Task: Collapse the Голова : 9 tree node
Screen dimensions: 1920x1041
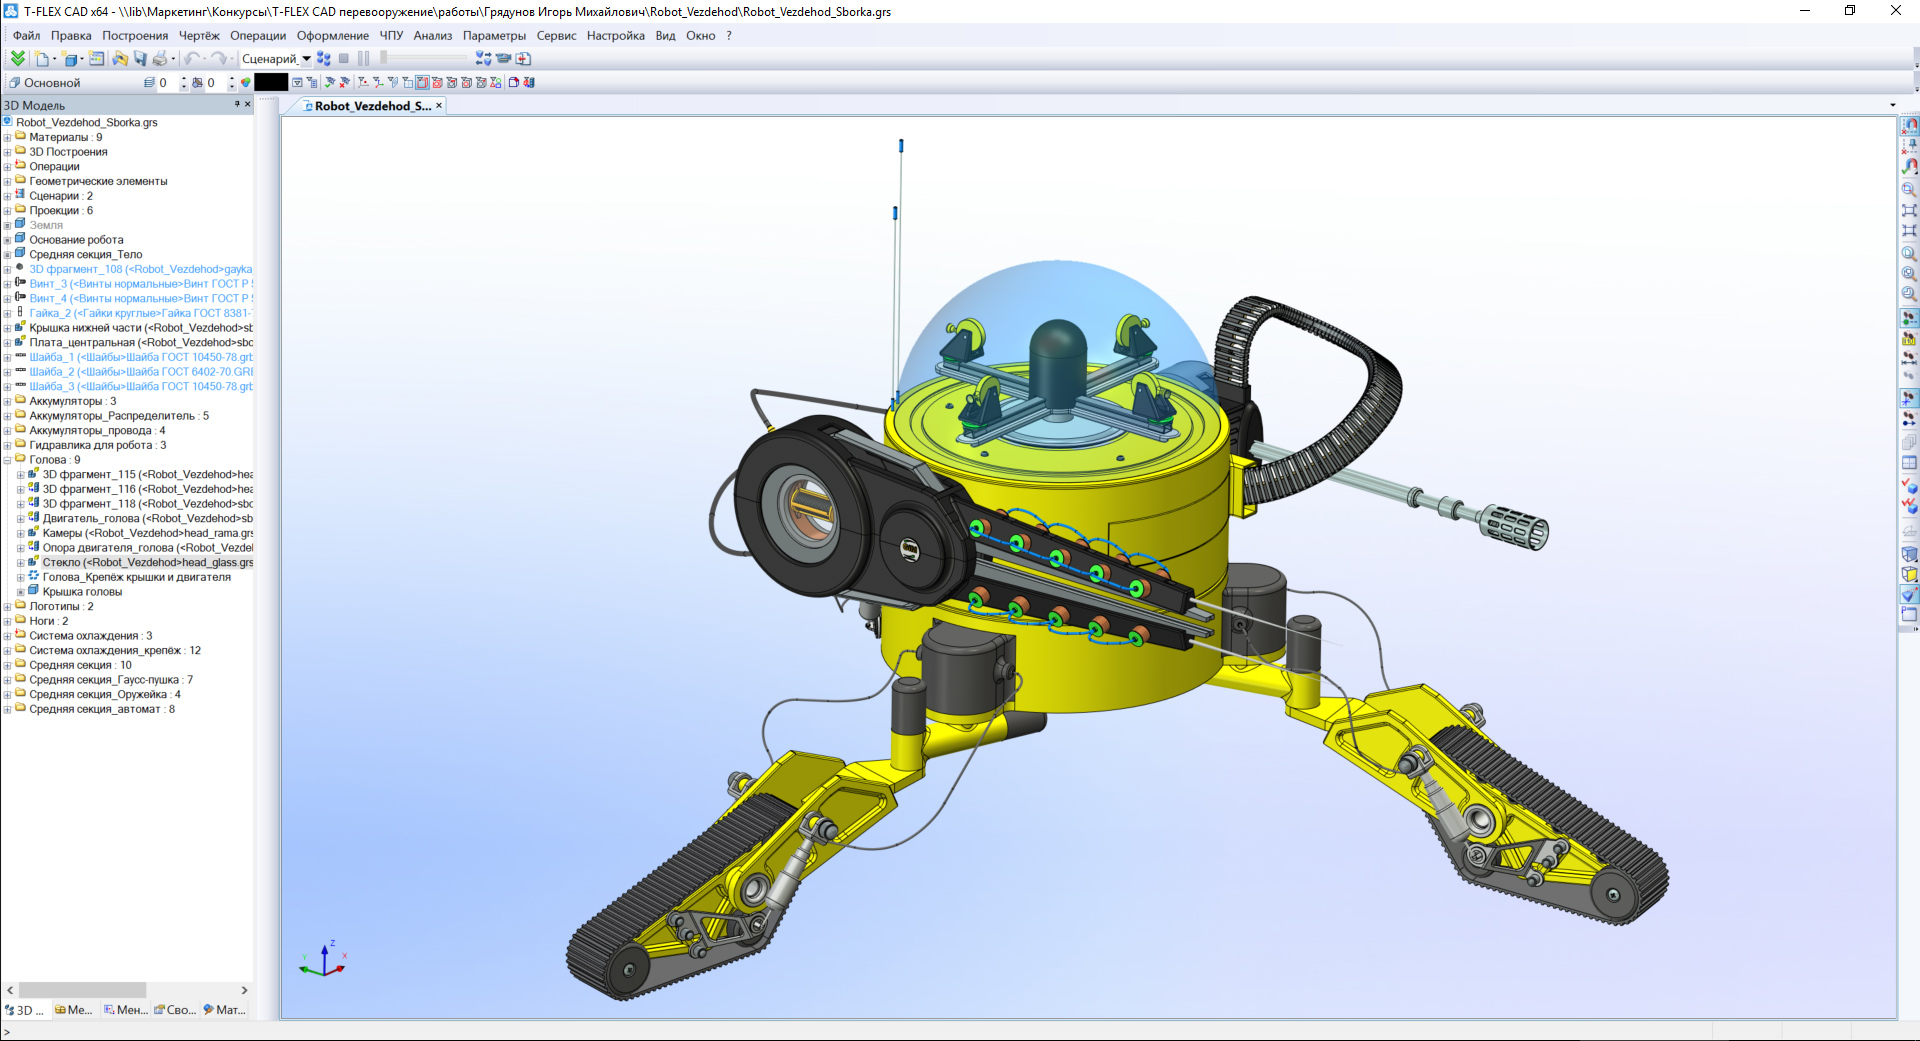Action: (7, 461)
